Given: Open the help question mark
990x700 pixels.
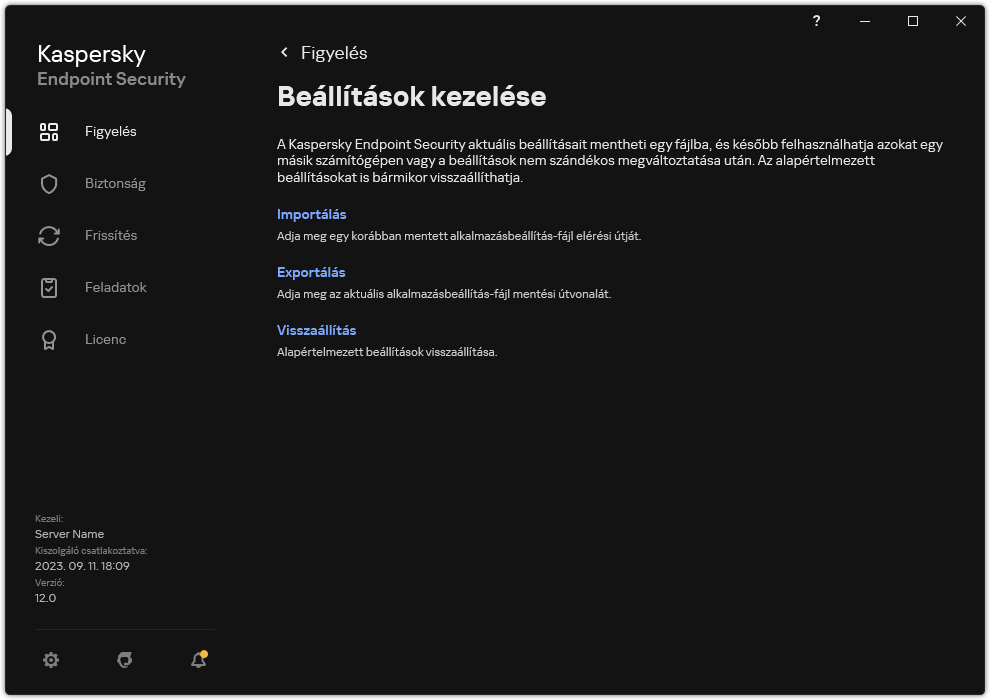Looking at the screenshot, I should 816,21.
